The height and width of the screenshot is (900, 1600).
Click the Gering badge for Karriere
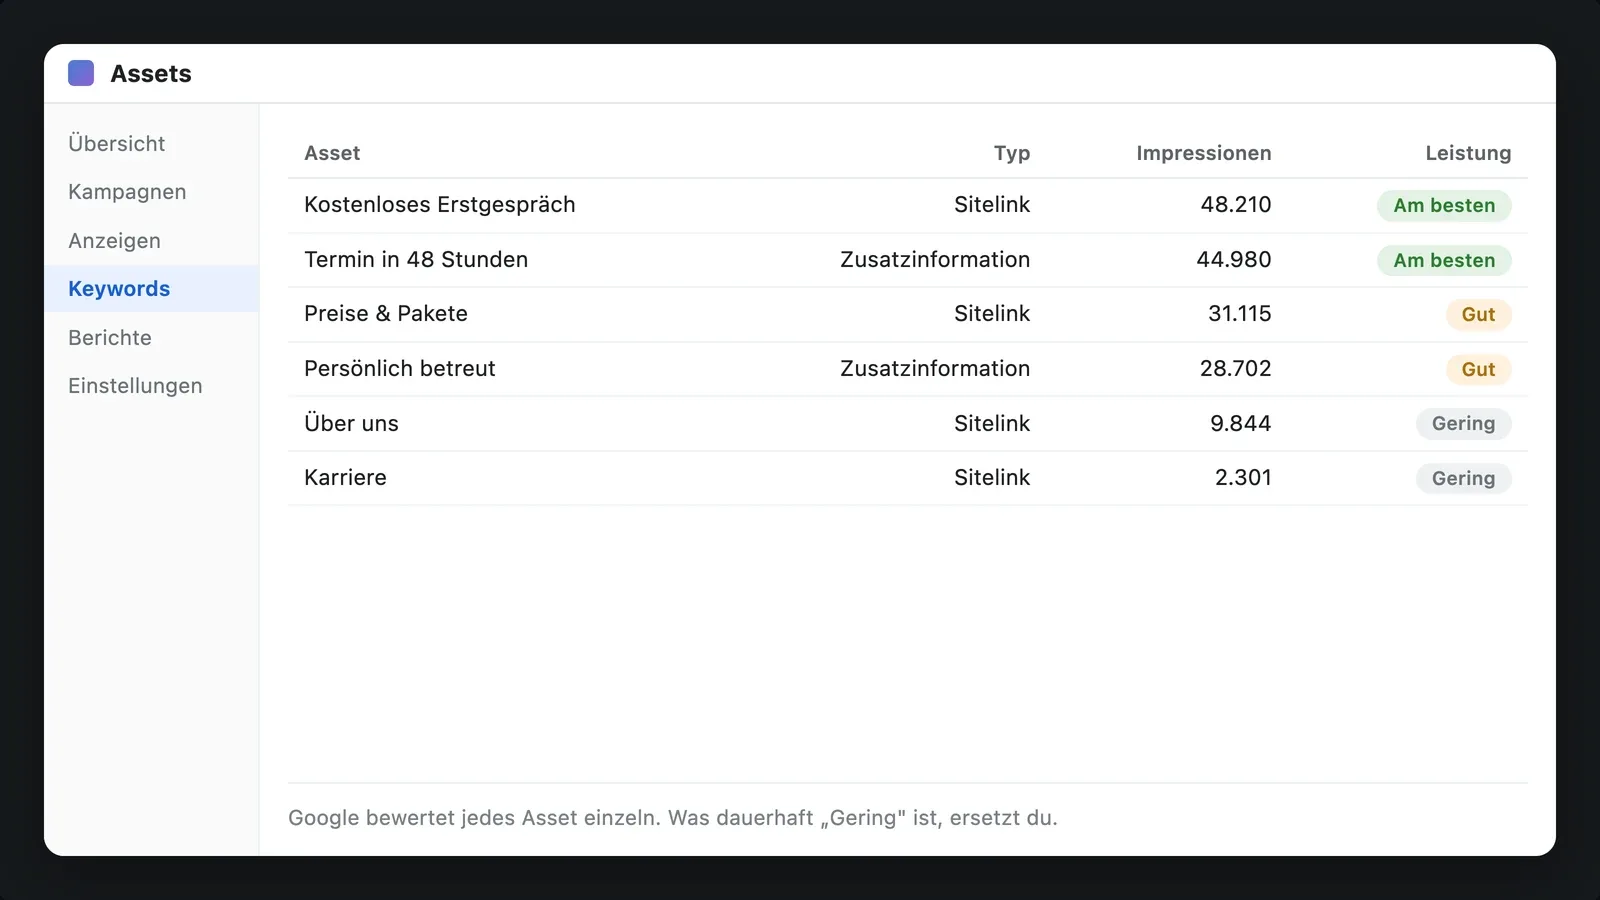[1463, 478]
